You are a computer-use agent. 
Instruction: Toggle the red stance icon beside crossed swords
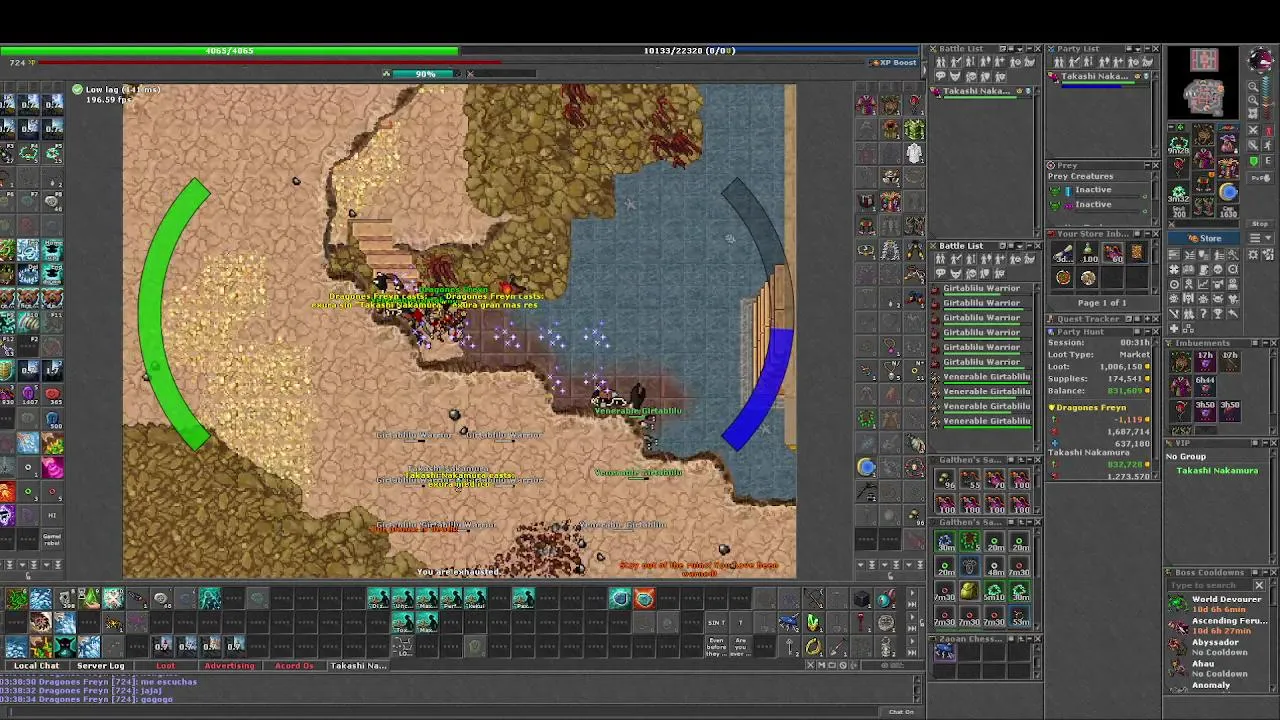1268,130
